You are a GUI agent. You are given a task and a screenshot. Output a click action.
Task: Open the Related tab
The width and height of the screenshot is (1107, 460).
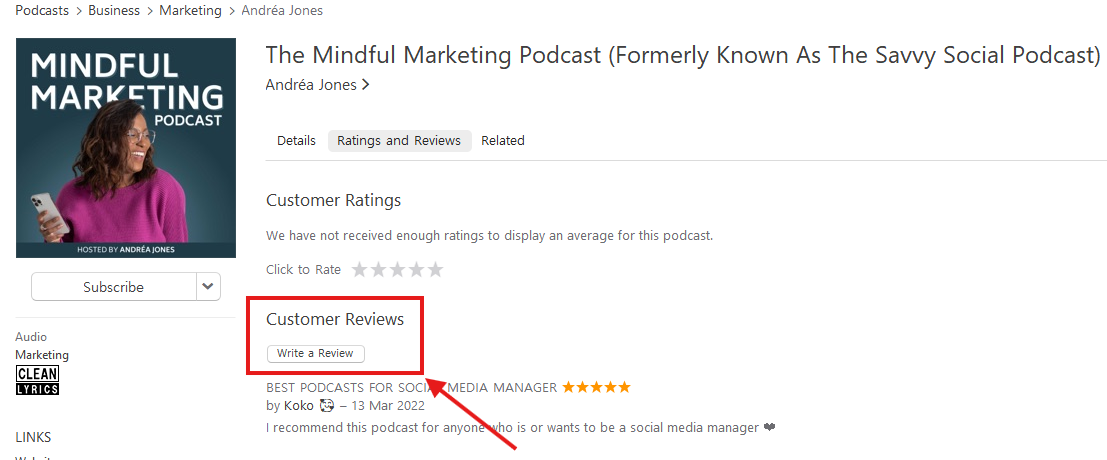coord(503,140)
